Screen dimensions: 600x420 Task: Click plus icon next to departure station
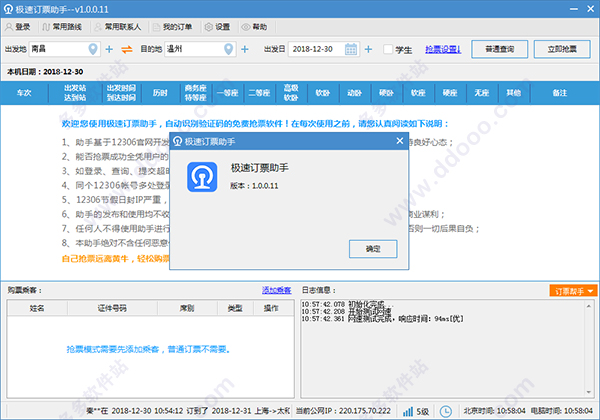109,49
